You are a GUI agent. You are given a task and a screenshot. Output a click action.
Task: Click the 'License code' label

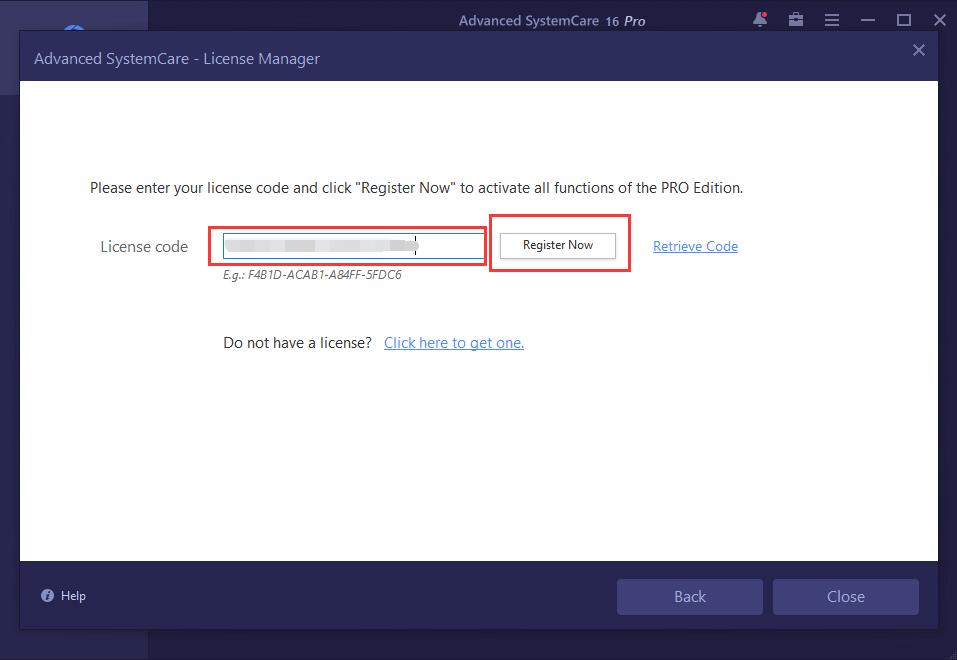tap(144, 247)
